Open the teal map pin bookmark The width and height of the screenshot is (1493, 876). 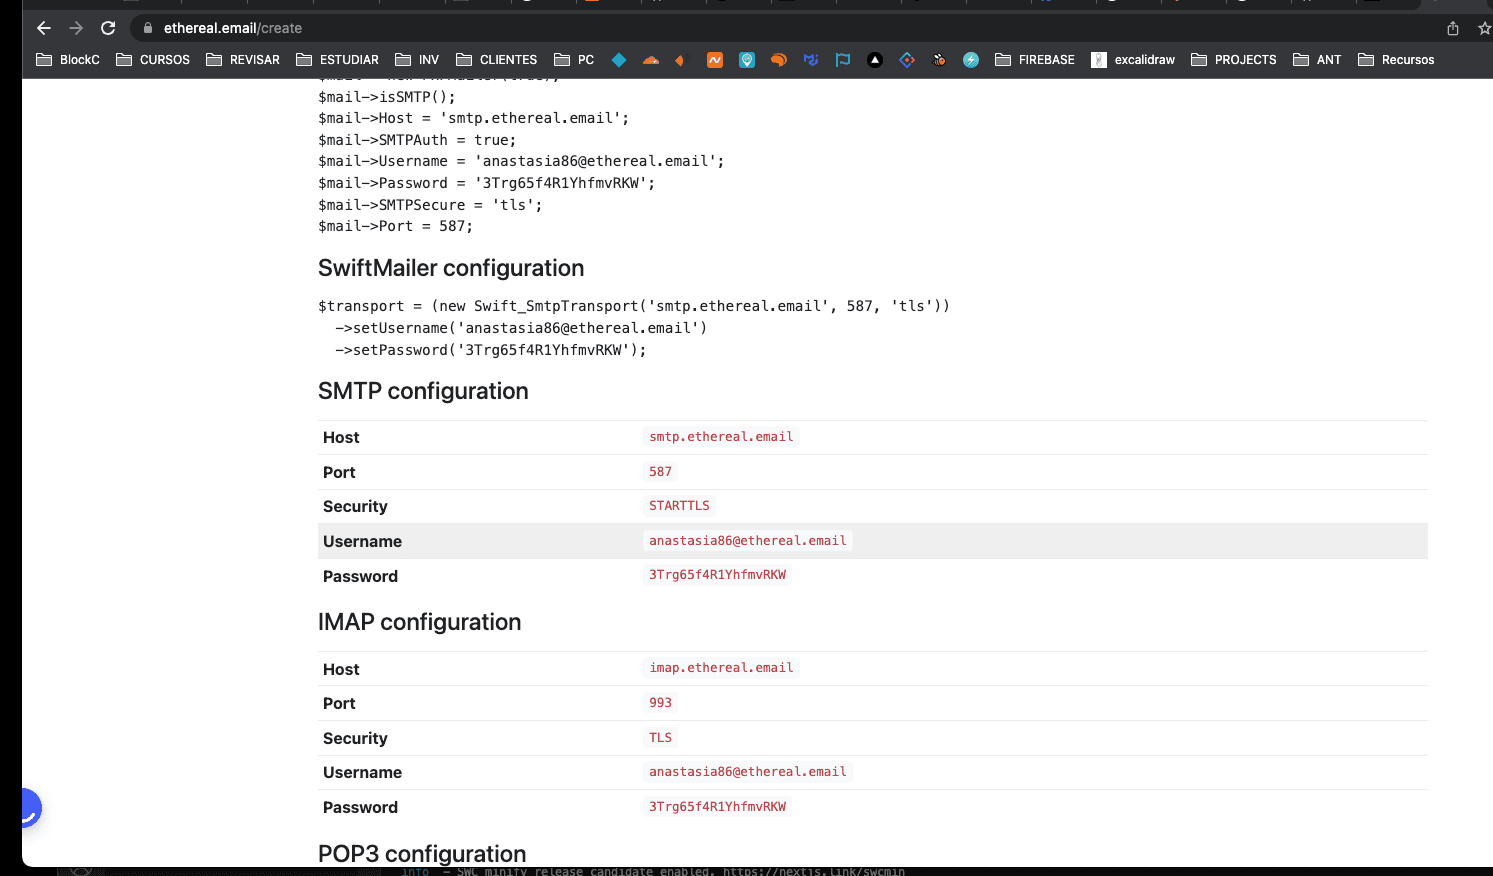click(x=747, y=60)
